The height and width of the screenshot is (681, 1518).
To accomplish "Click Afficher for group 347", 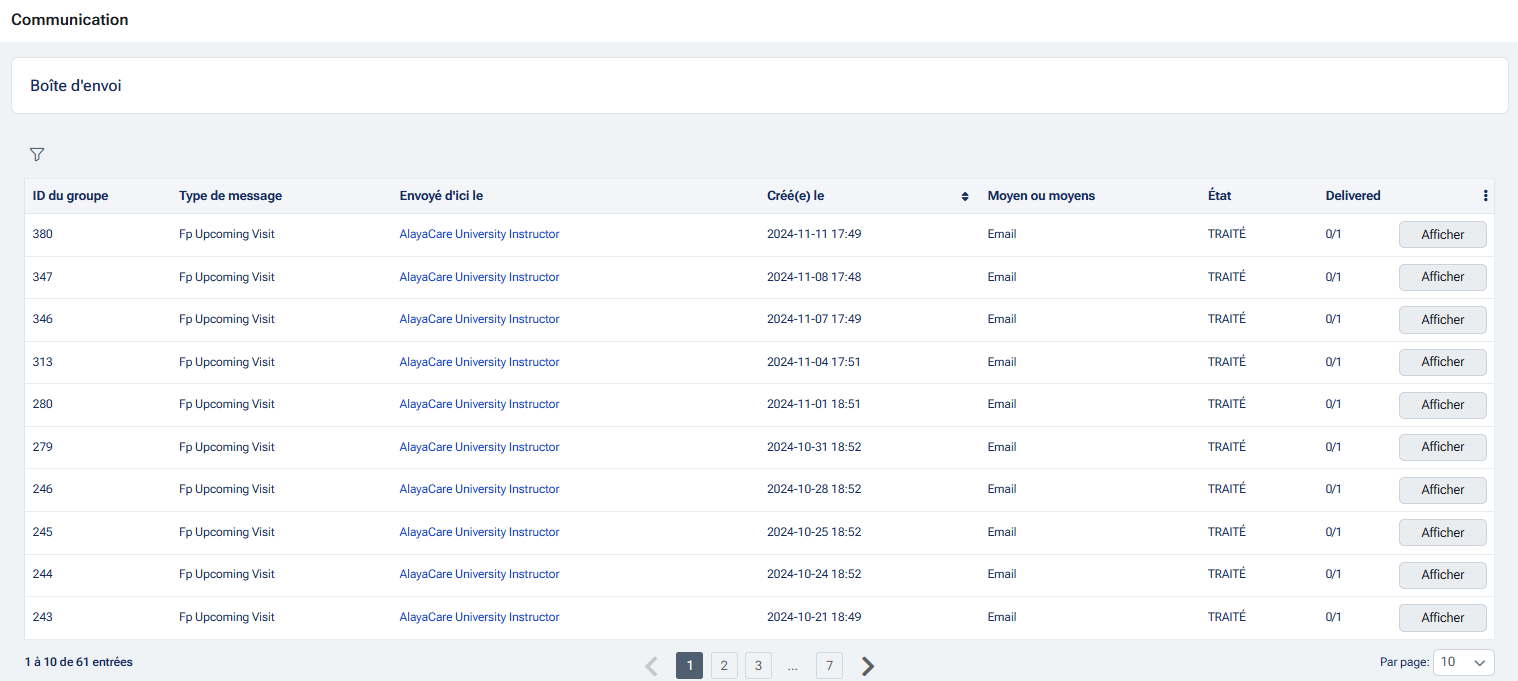I will tap(1442, 277).
